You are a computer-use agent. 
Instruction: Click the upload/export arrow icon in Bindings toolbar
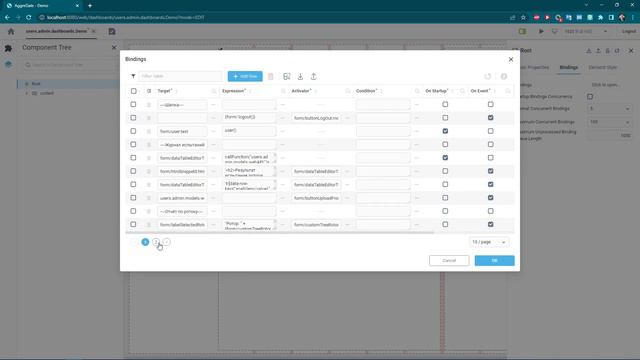pos(313,76)
